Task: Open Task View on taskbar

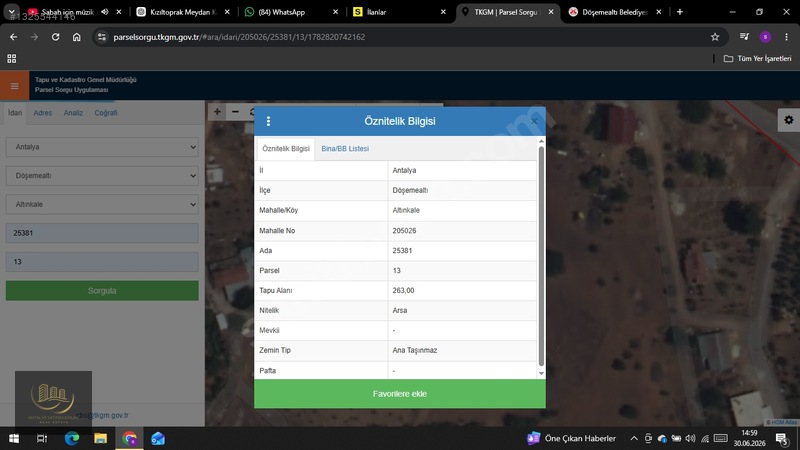Action: [x=42, y=438]
